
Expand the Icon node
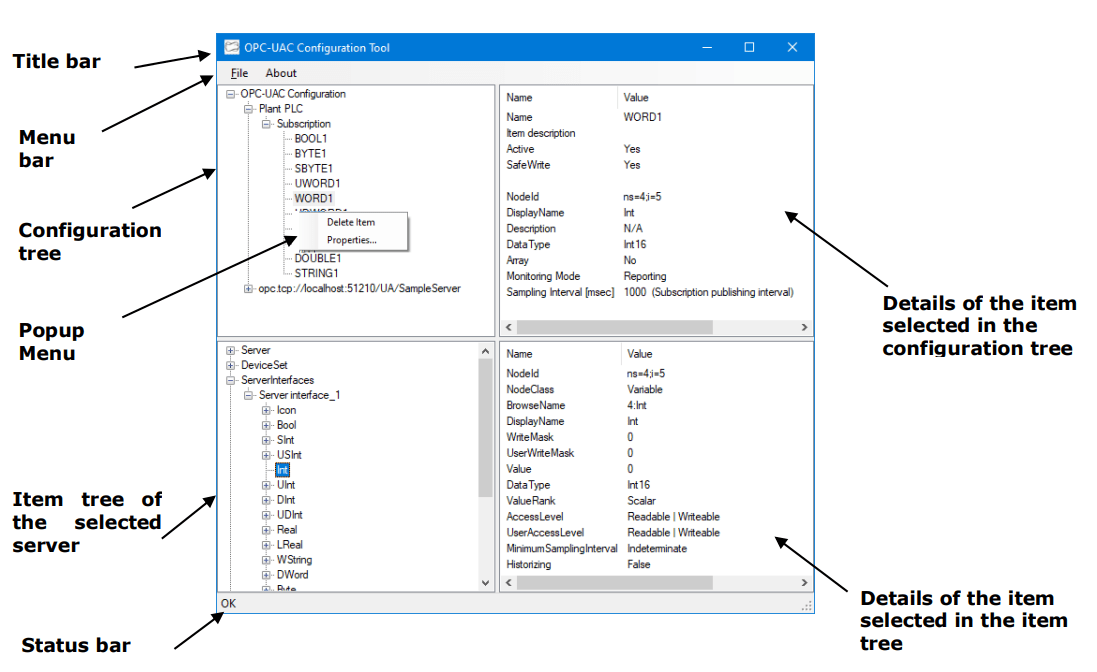click(266, 410)
